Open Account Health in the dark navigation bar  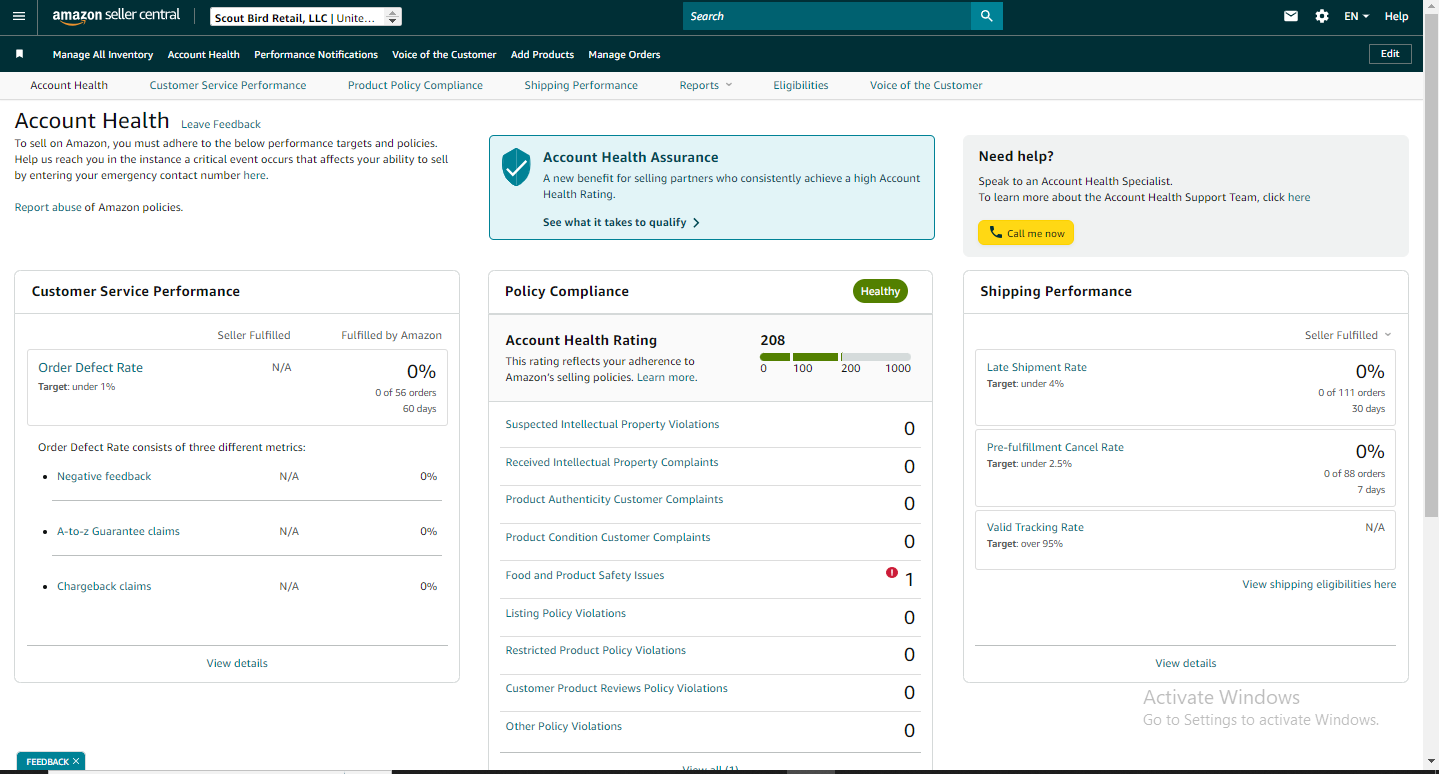(x=204, y=54)
